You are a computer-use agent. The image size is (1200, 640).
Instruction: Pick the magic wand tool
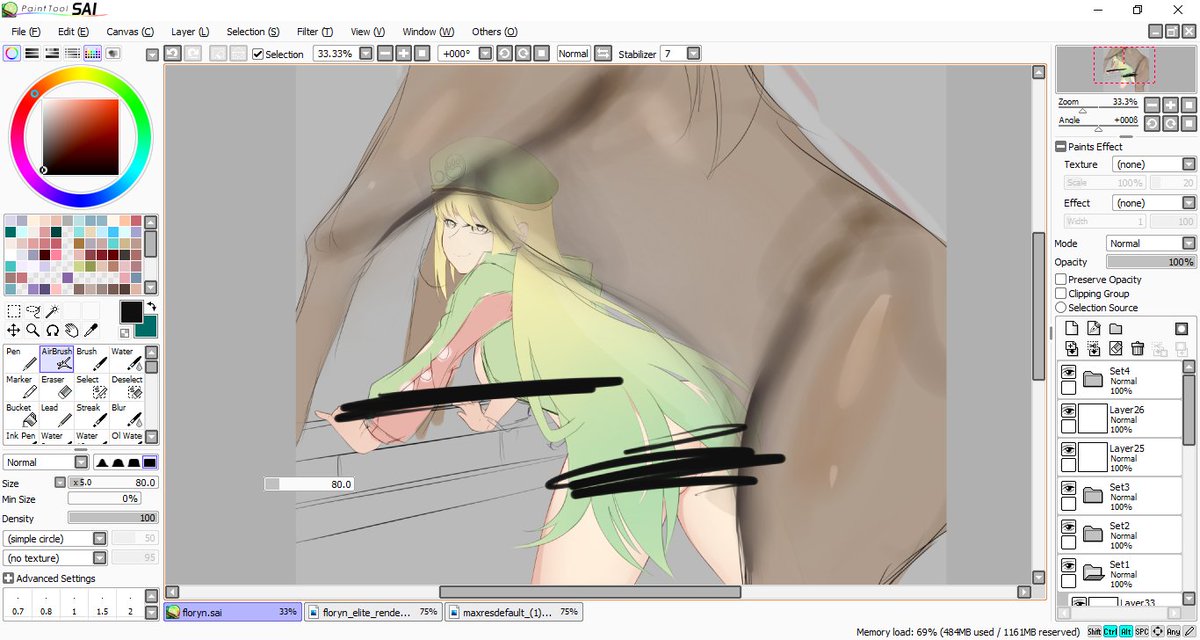(52, 311)
